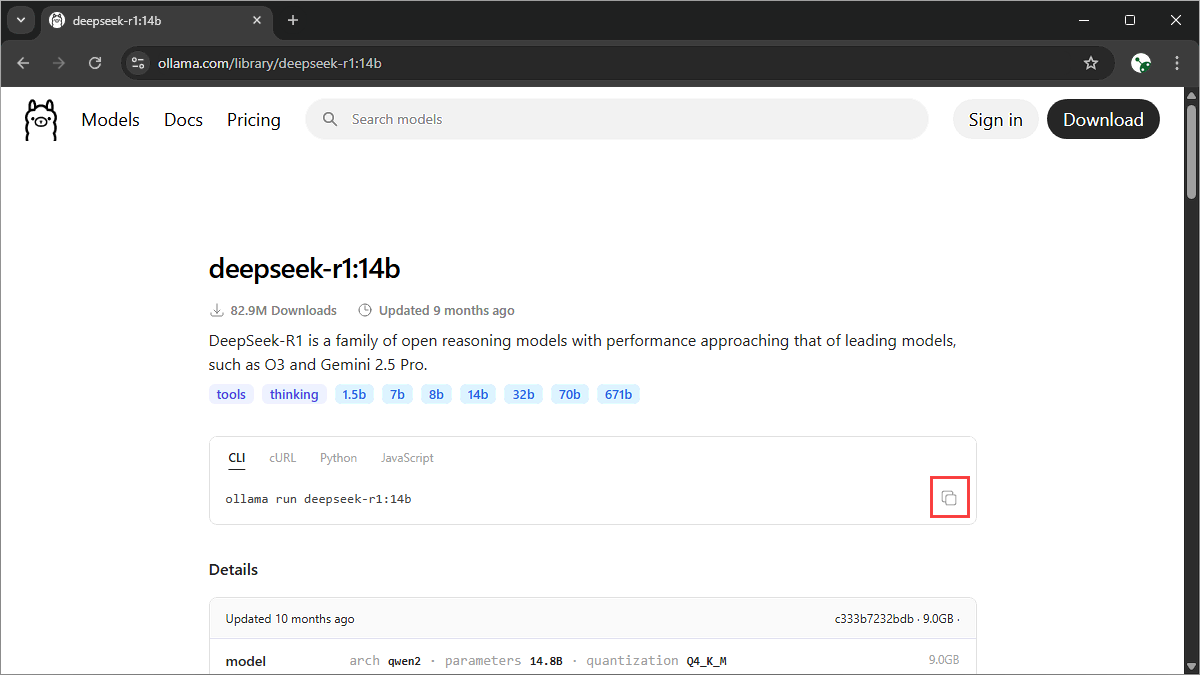Reload the current page
This screenshot has width=1200, height=675.
pos(95,63)
